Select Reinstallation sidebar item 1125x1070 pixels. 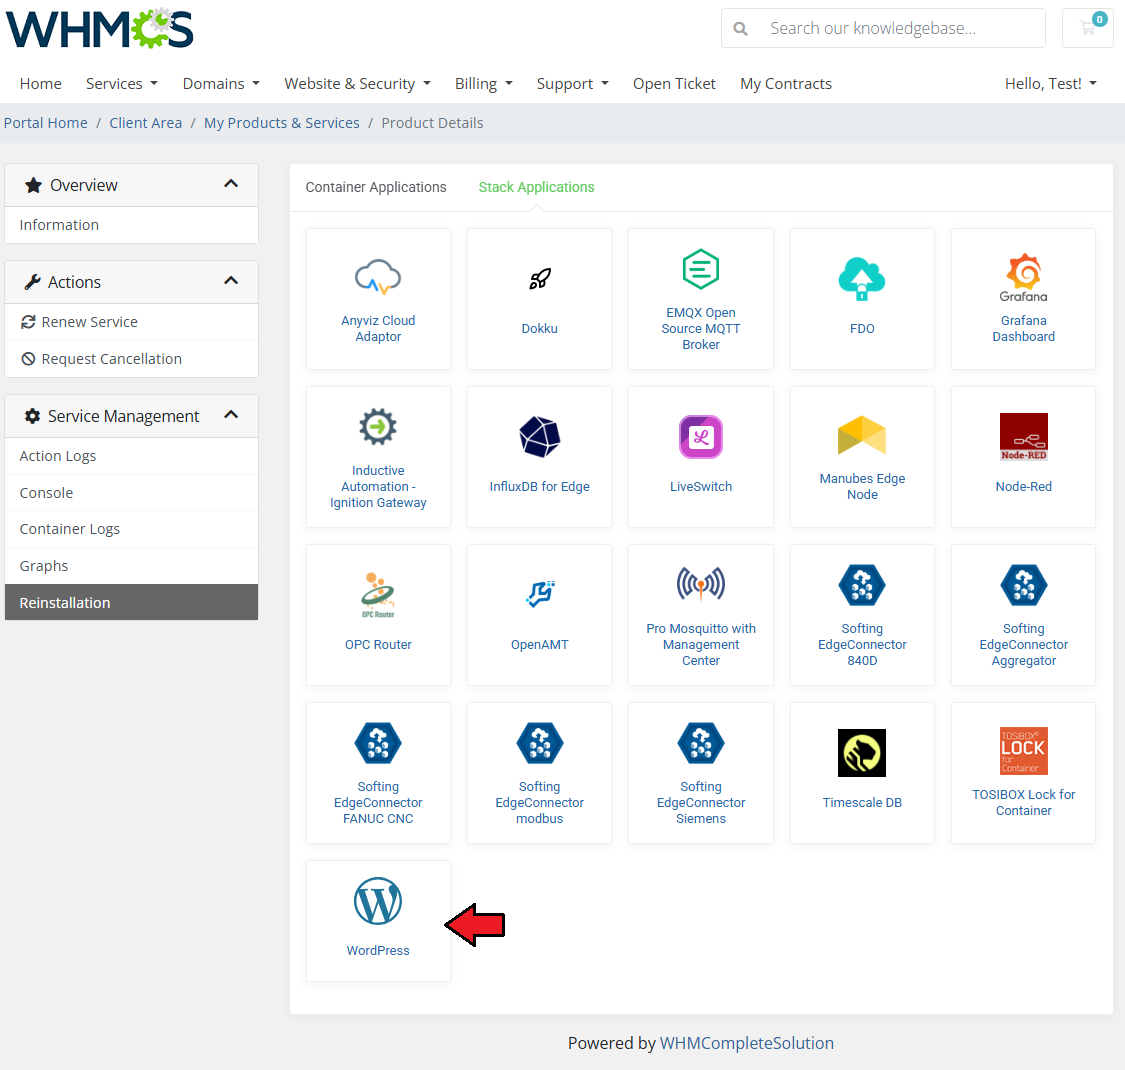(x=131, y=603)
